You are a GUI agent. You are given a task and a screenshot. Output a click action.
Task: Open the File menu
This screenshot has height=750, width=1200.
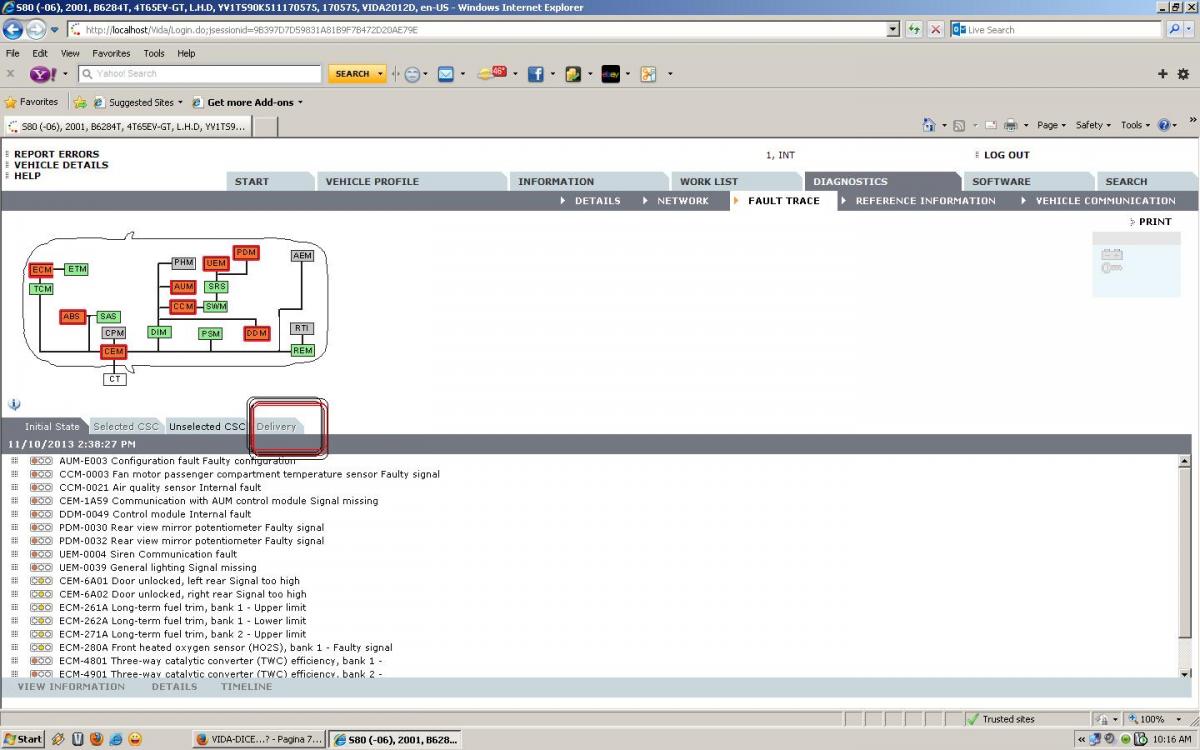[x=13, y=53]
